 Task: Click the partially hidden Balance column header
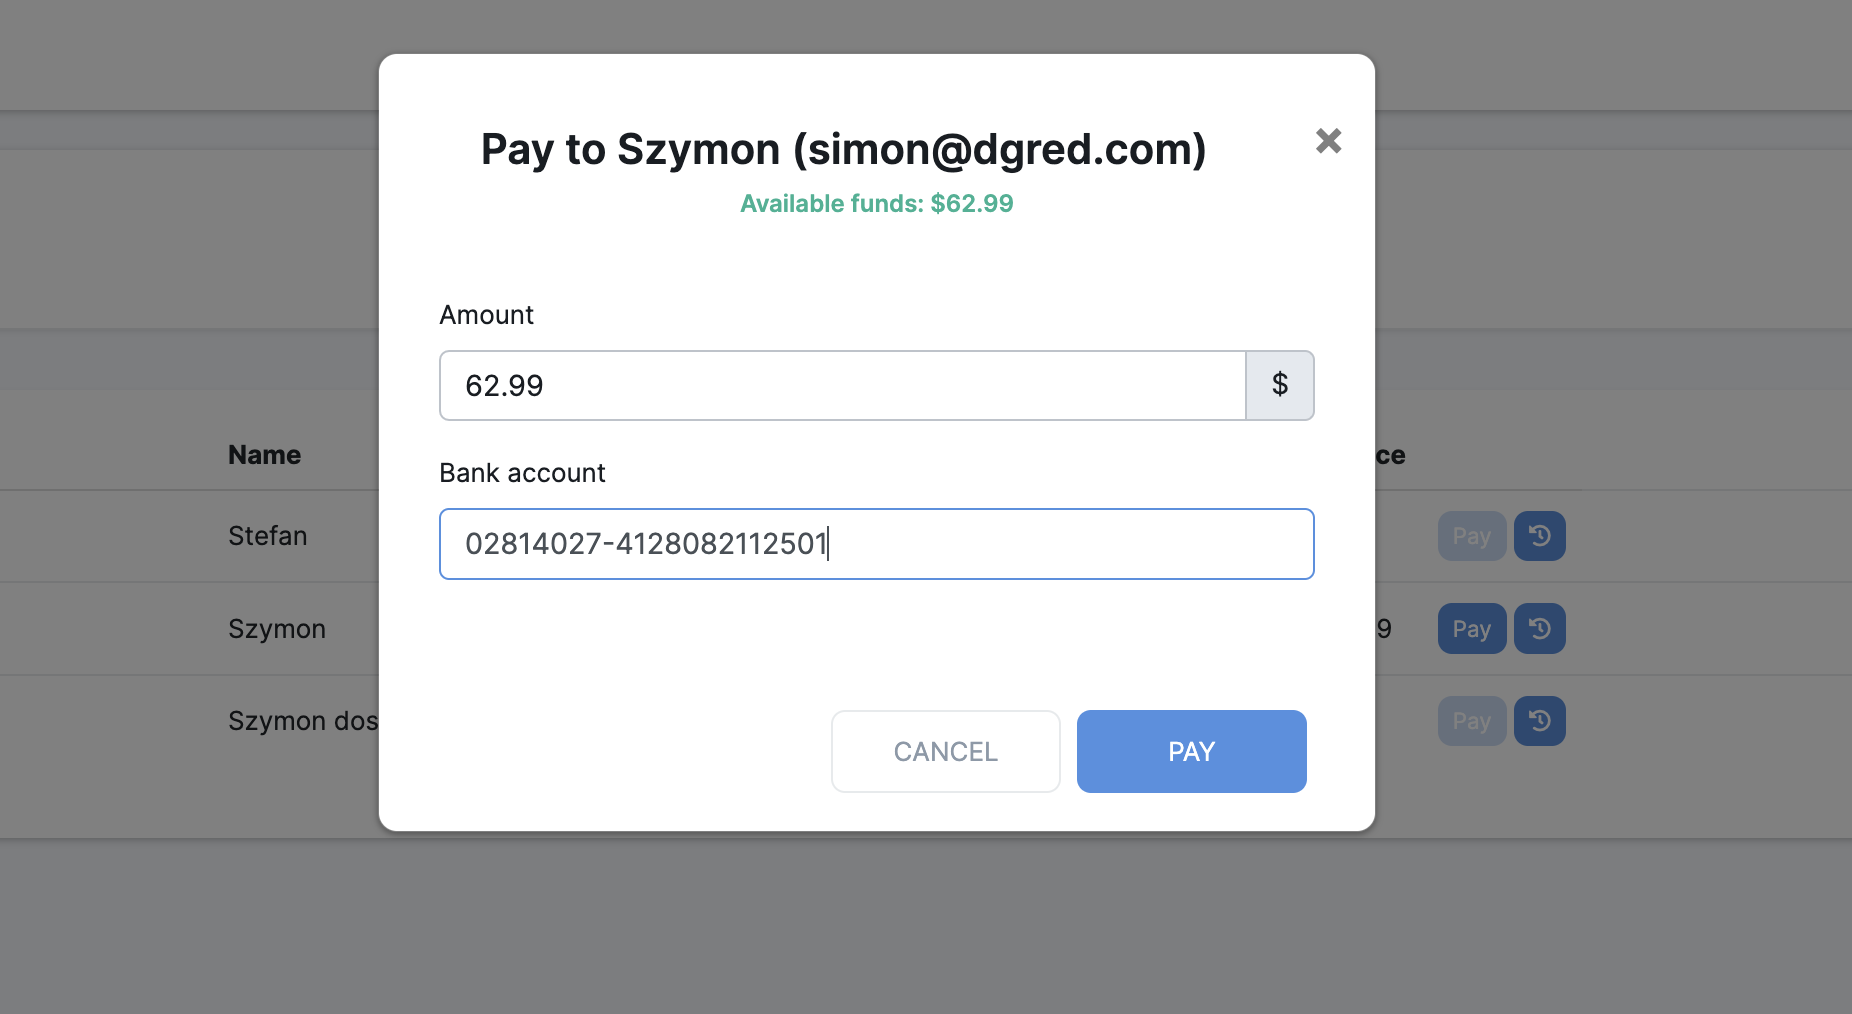click(x=1390, y=456)
